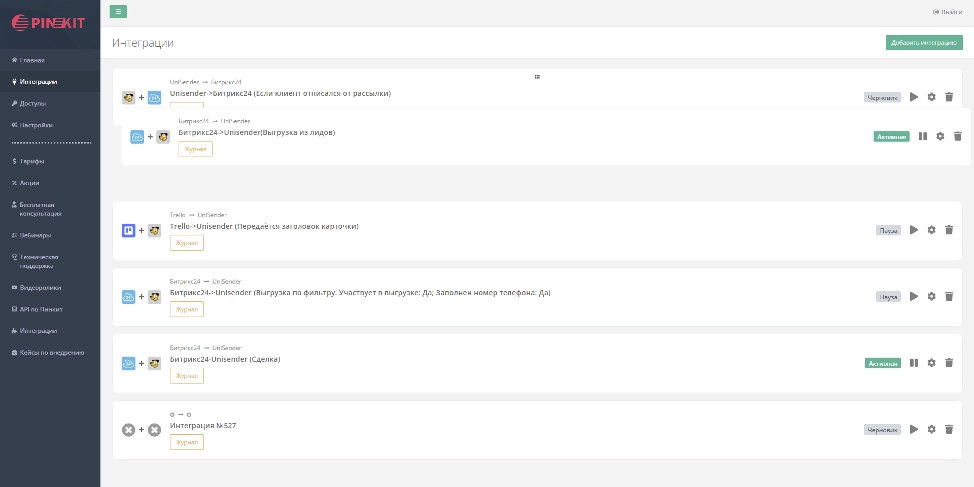Open settings gear for Trello->Unisender integration
This screenshot has height=487, width=974.
[931, 230]
